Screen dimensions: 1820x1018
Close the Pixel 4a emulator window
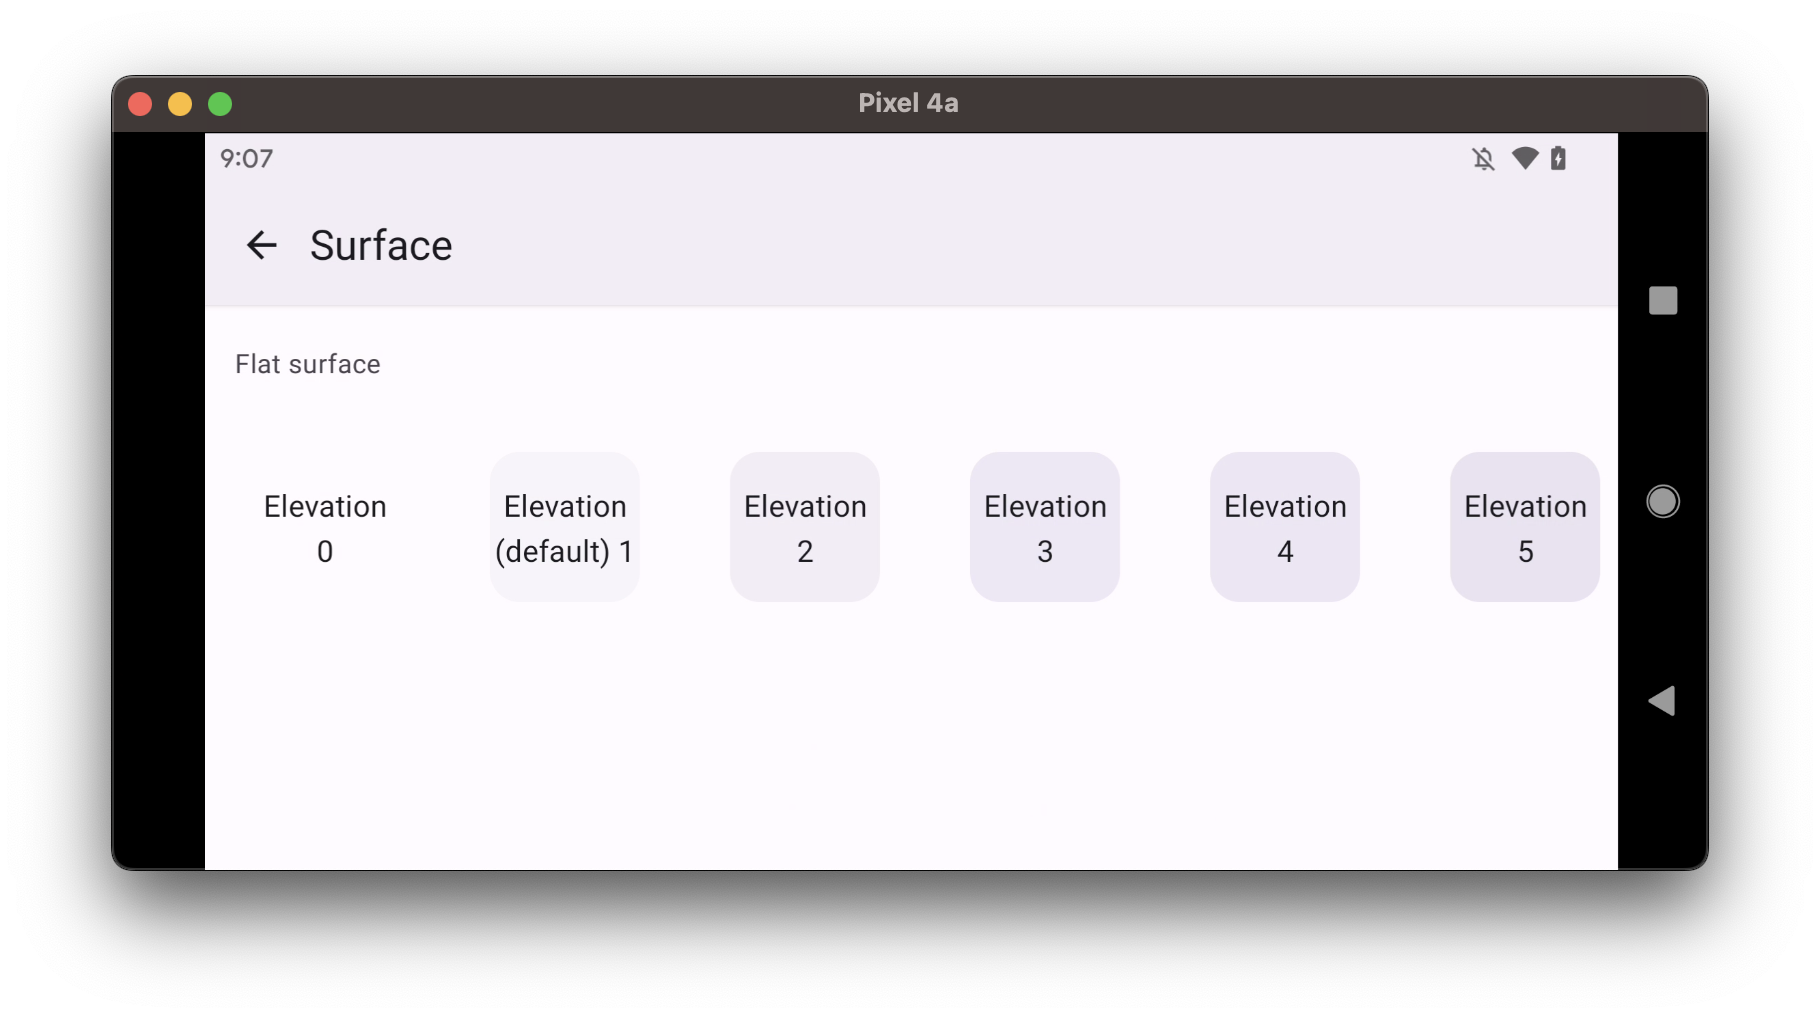tap(140, 104)
